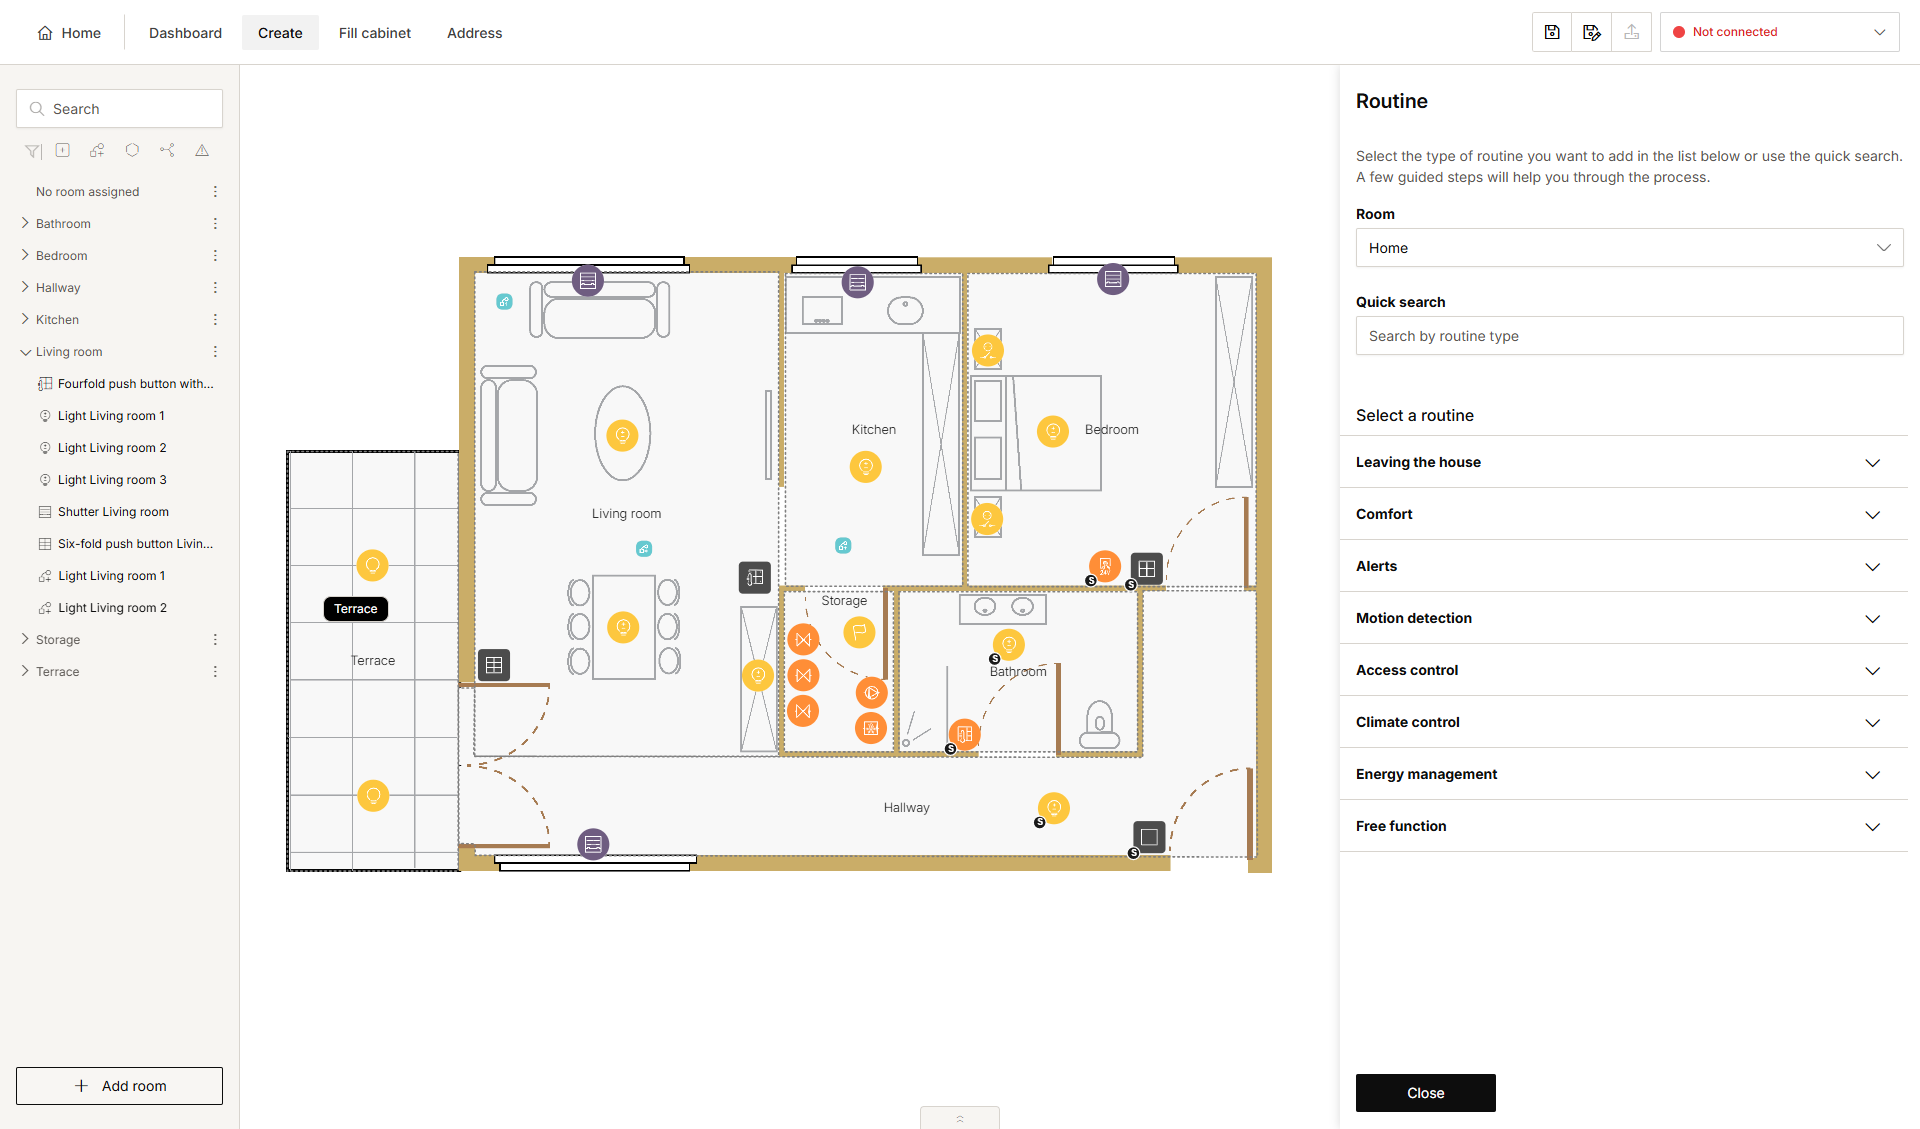The width and height of the screenshot is (1920, 1129).
Task: Select the upper Terrace light icon
Action: pos(372,566)
